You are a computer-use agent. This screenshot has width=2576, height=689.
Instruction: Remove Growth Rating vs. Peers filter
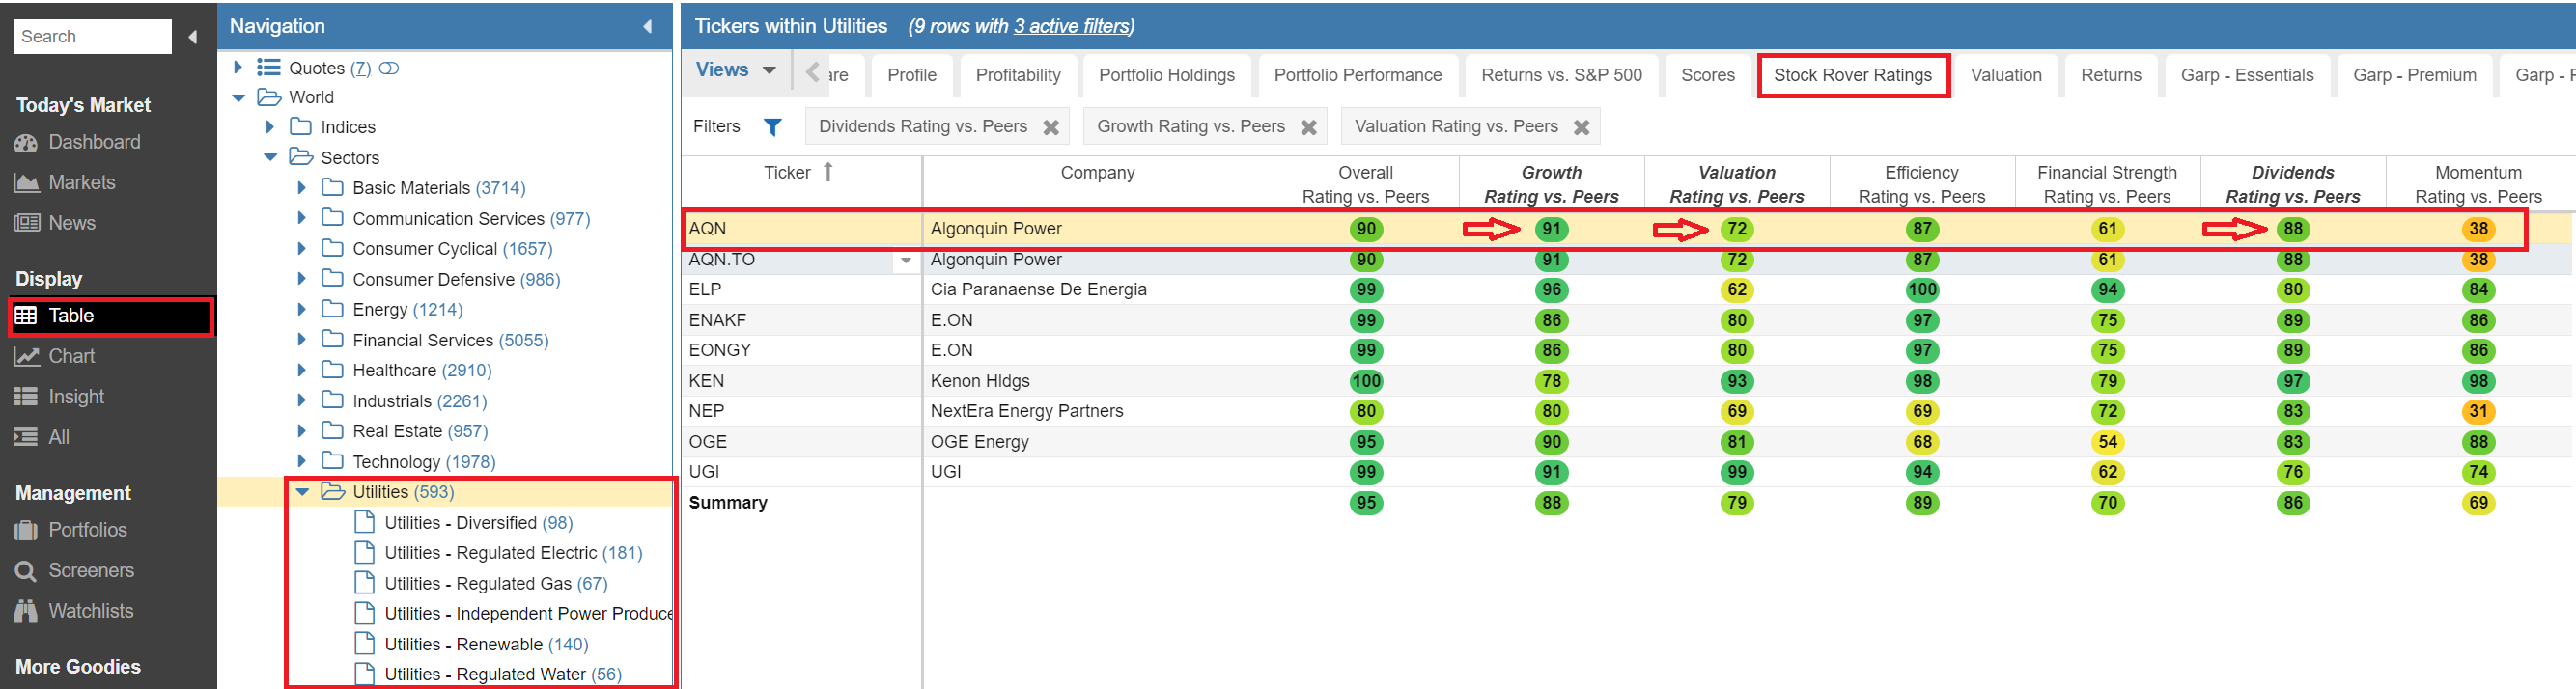click(x=1308, y=128)
